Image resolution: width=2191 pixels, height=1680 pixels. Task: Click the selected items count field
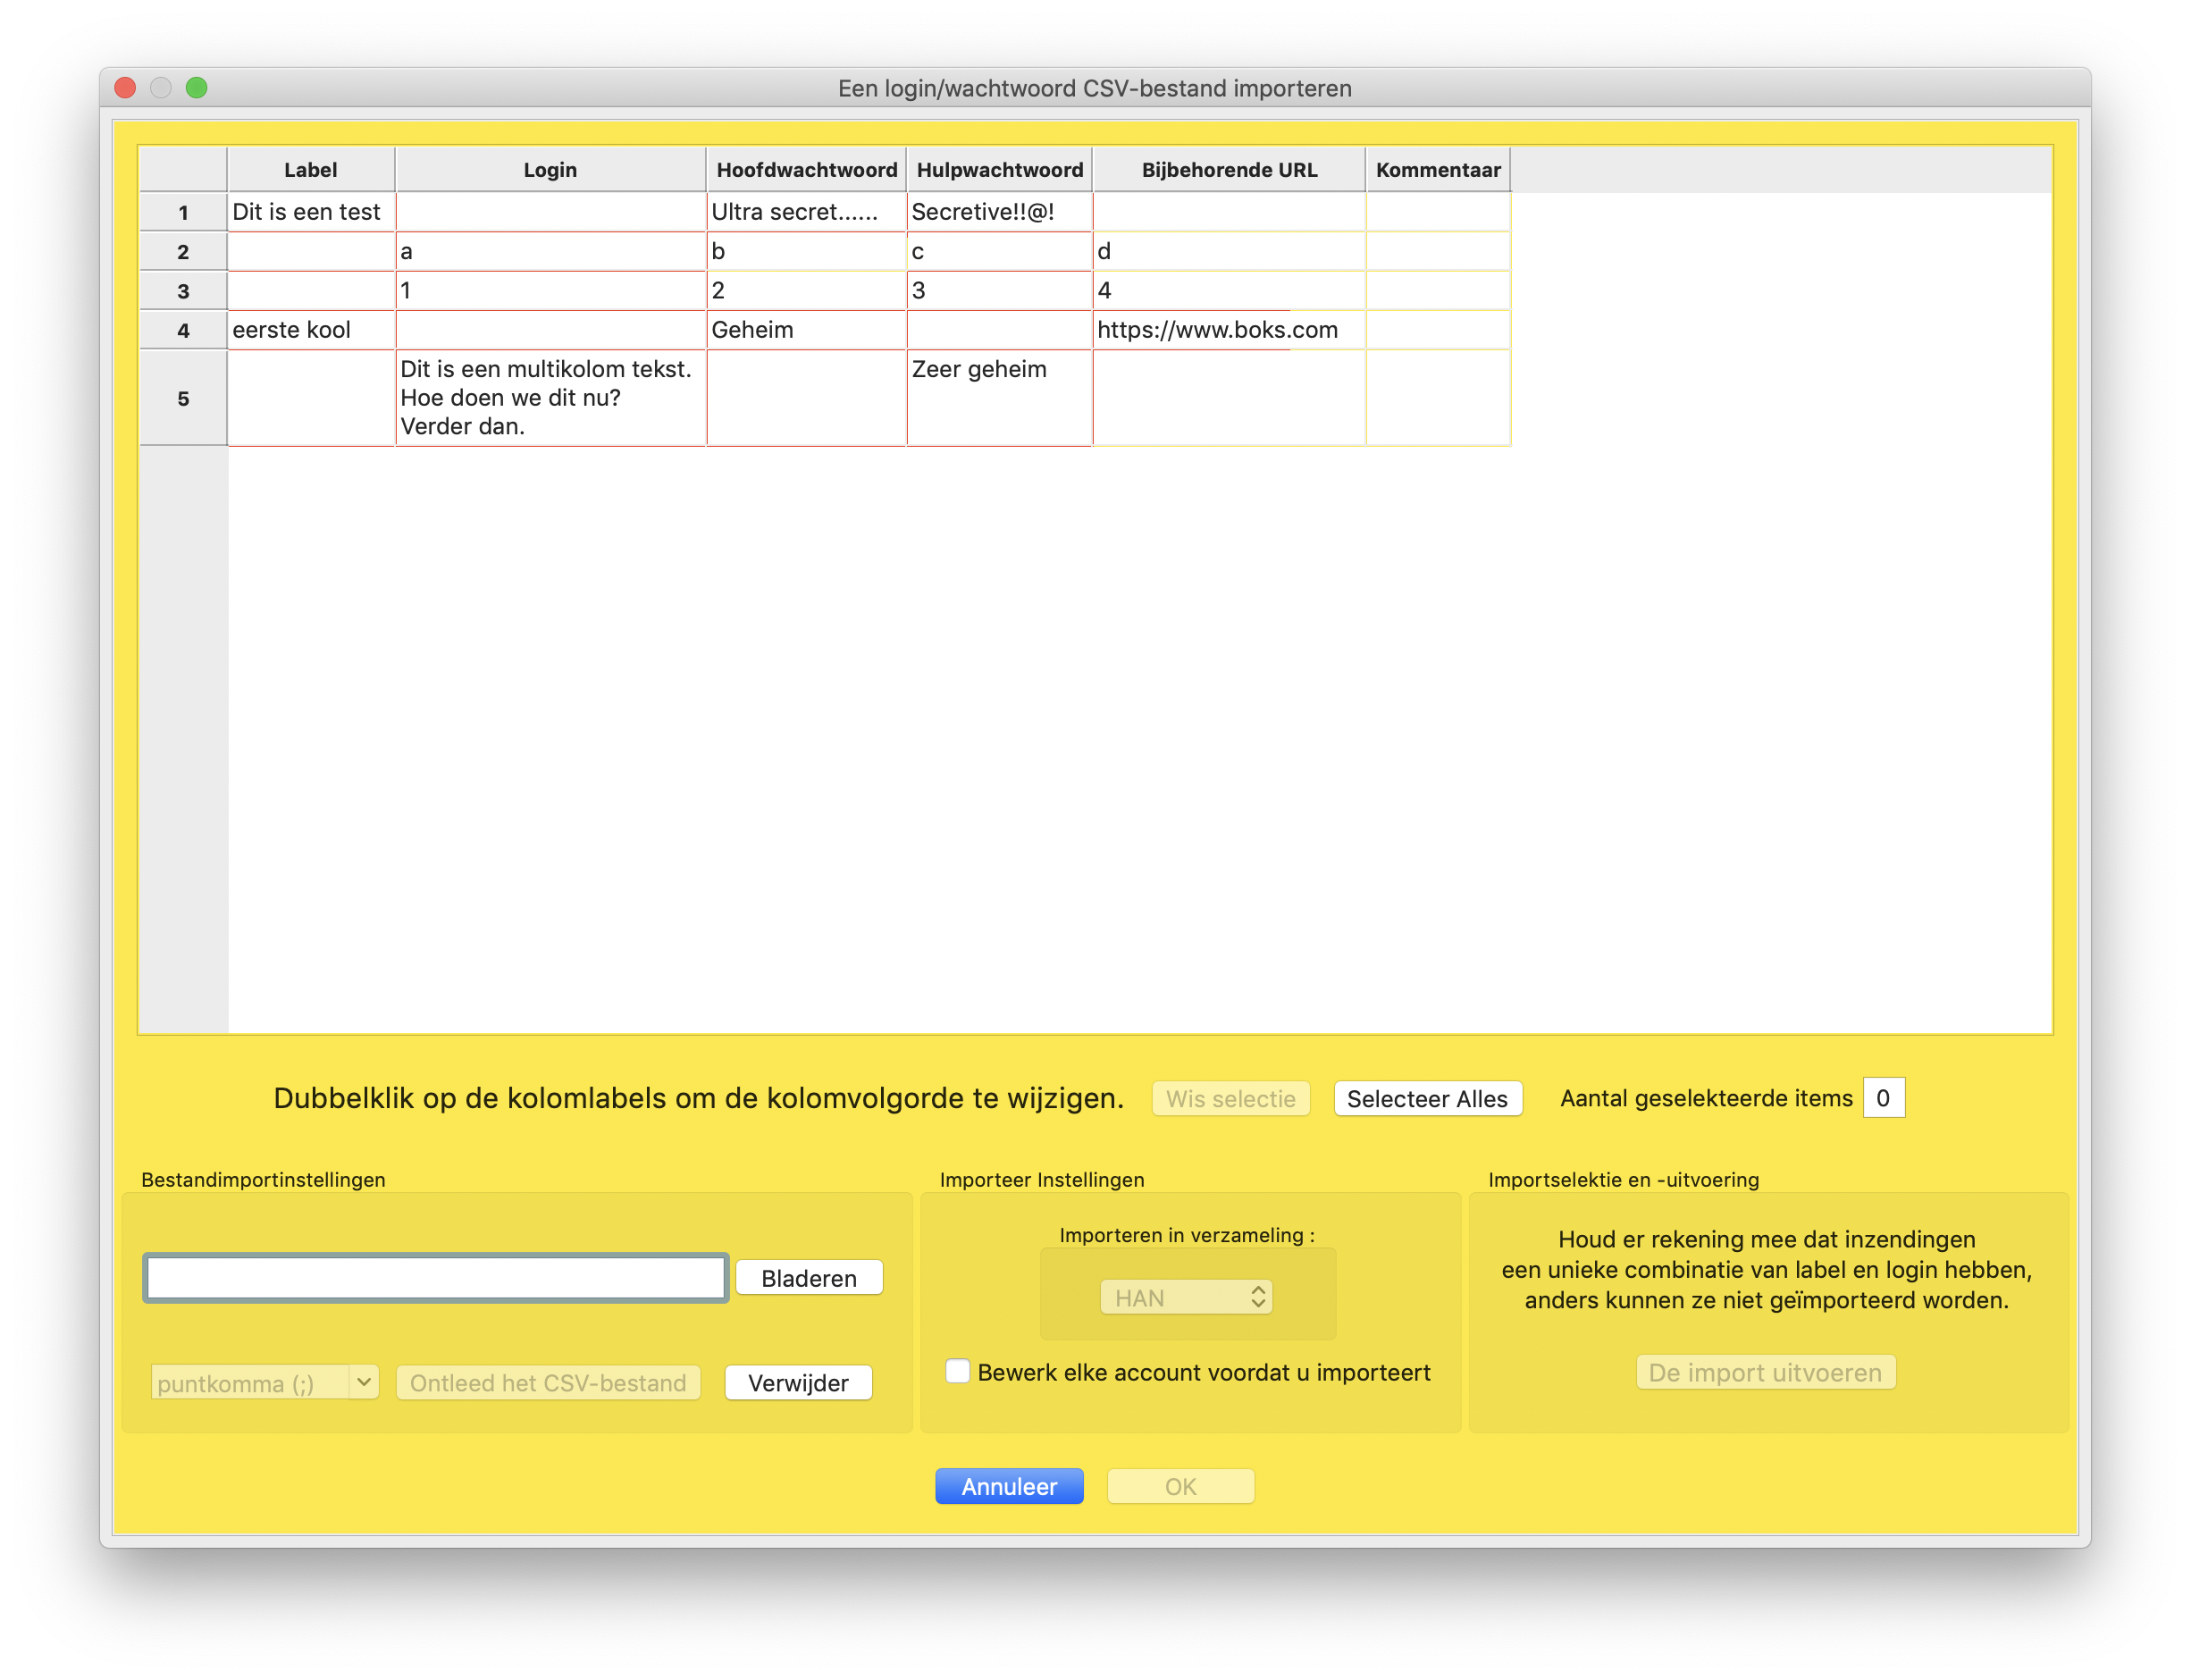[x=1883, y=1097]
